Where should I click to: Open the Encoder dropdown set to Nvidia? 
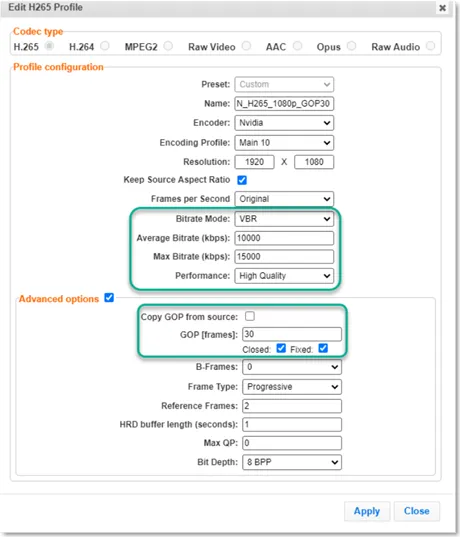pos(284,123)
